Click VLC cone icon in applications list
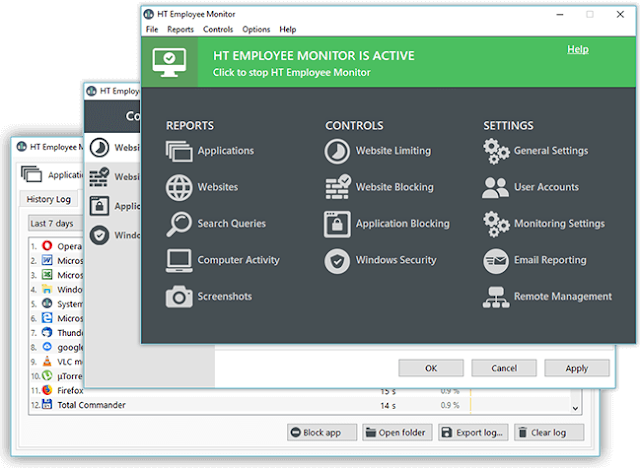Viewport: 640px width, 468px height. (x=47, y=361)
